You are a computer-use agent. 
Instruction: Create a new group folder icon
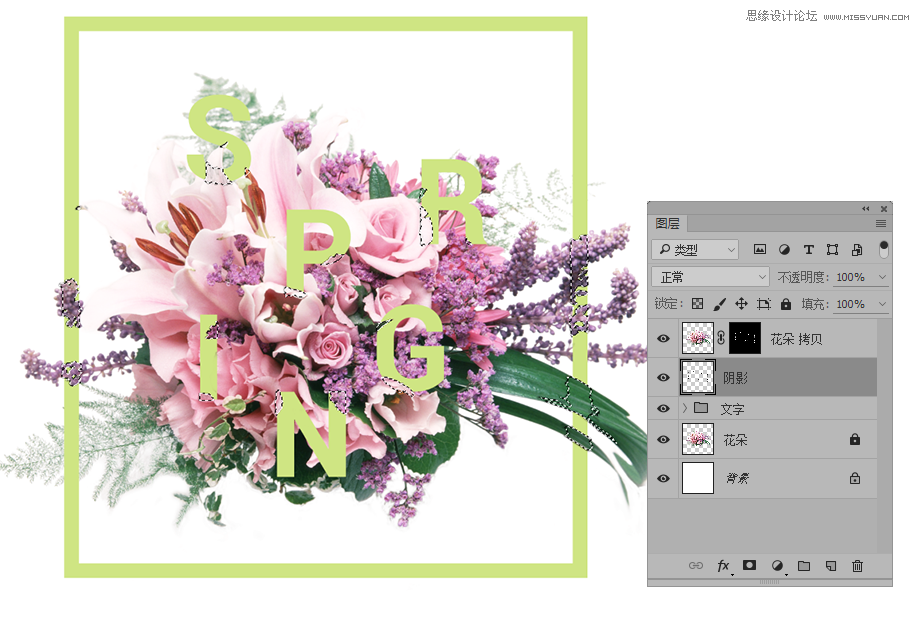click(804, 565)
